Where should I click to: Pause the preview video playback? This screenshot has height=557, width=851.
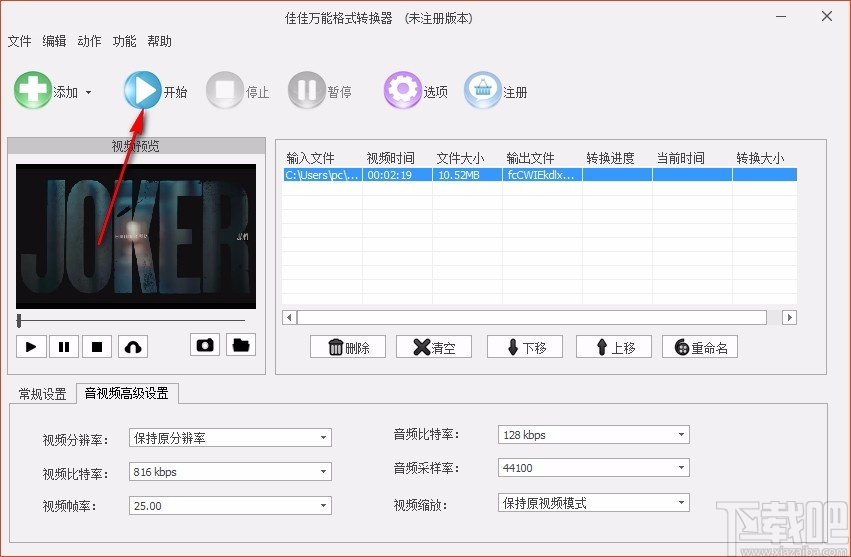pyautogui.click(x=64, y=346)
